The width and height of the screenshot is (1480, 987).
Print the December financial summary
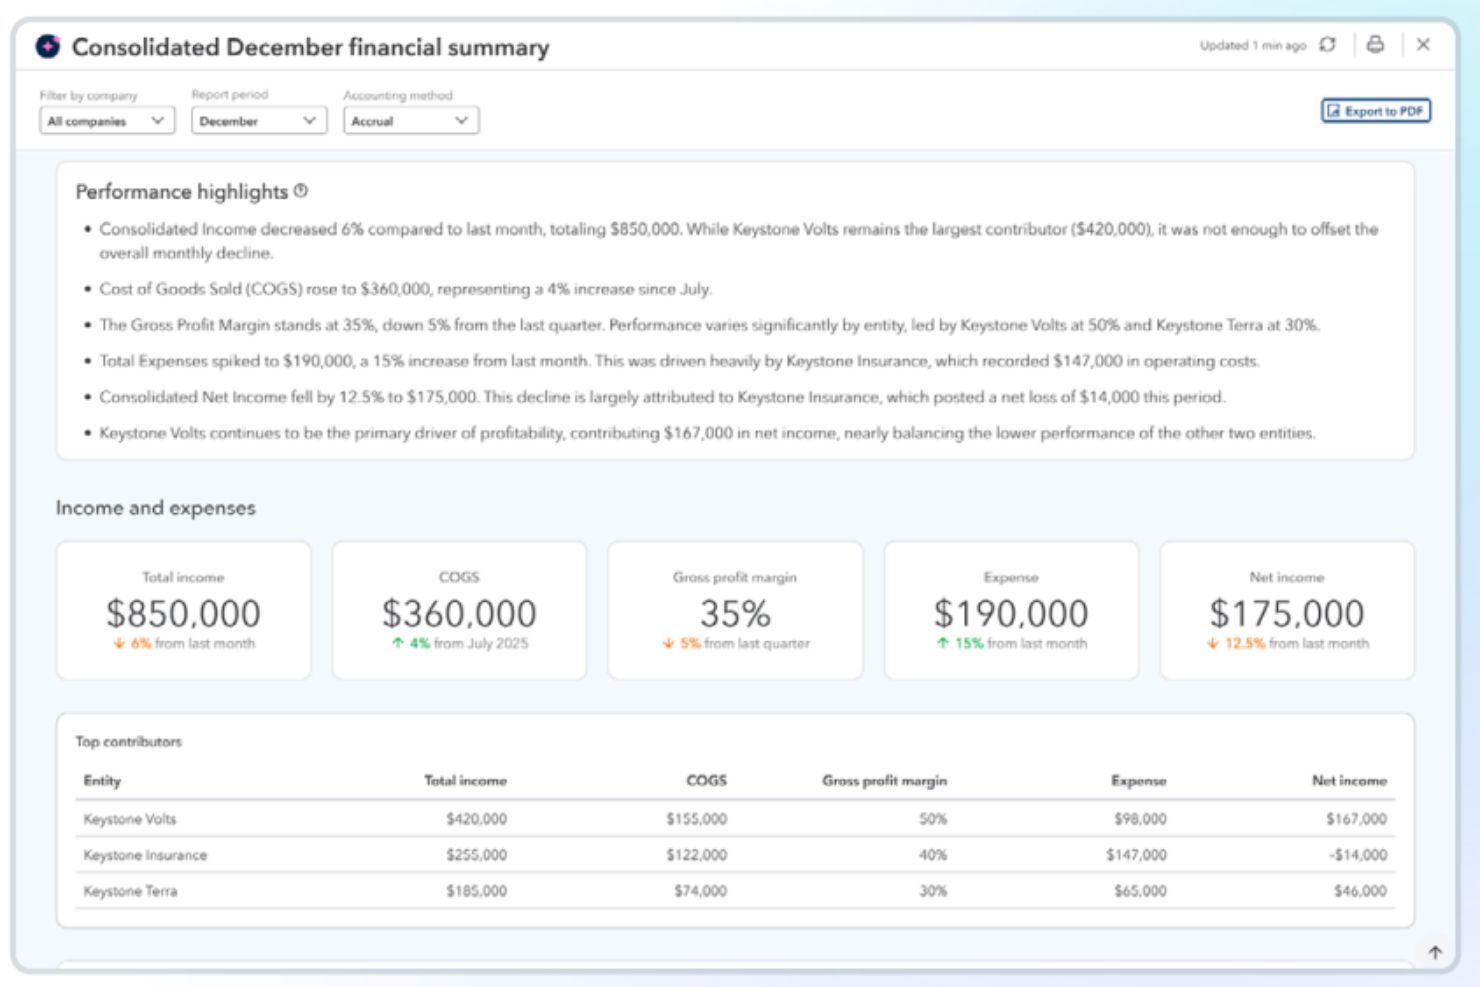pos(1376,45)
